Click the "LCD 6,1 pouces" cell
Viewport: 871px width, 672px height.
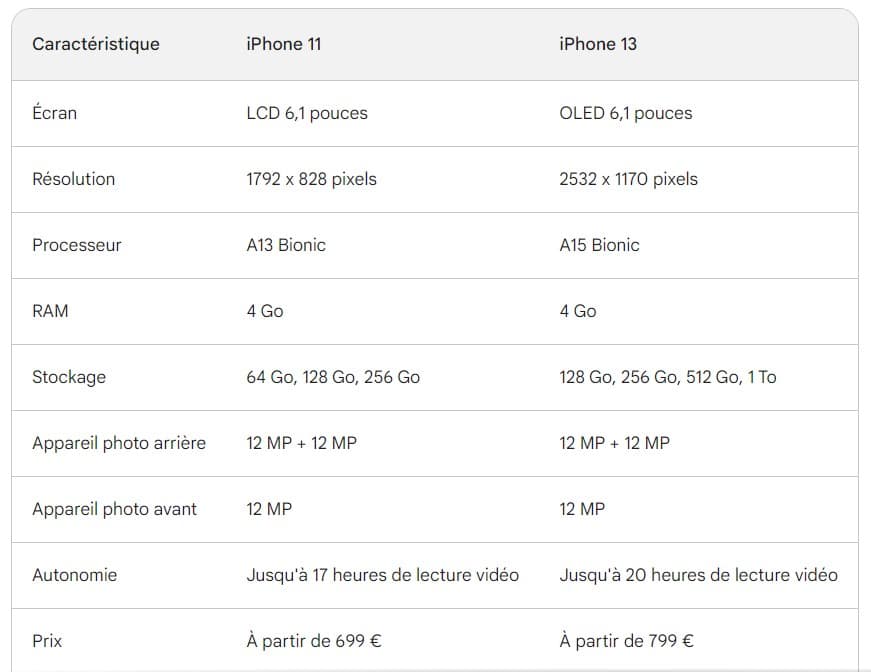307,113
